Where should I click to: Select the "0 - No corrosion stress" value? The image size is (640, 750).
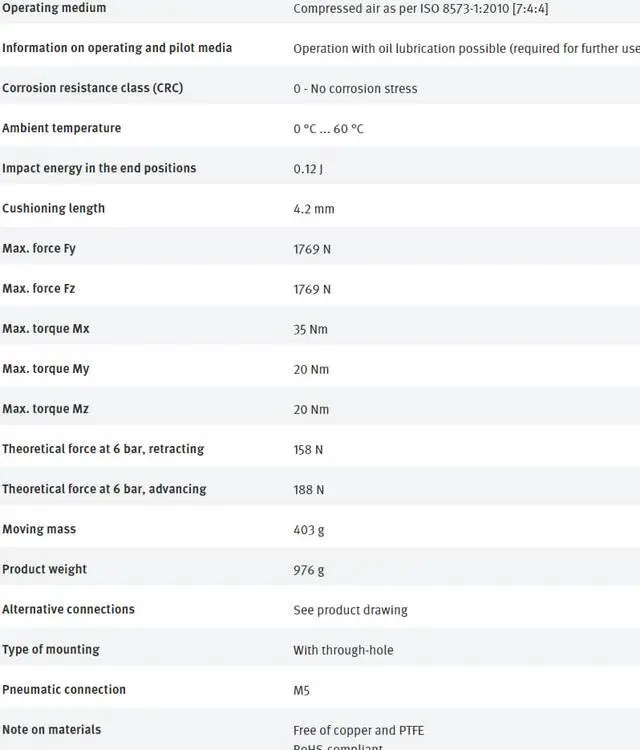(355, 89)
